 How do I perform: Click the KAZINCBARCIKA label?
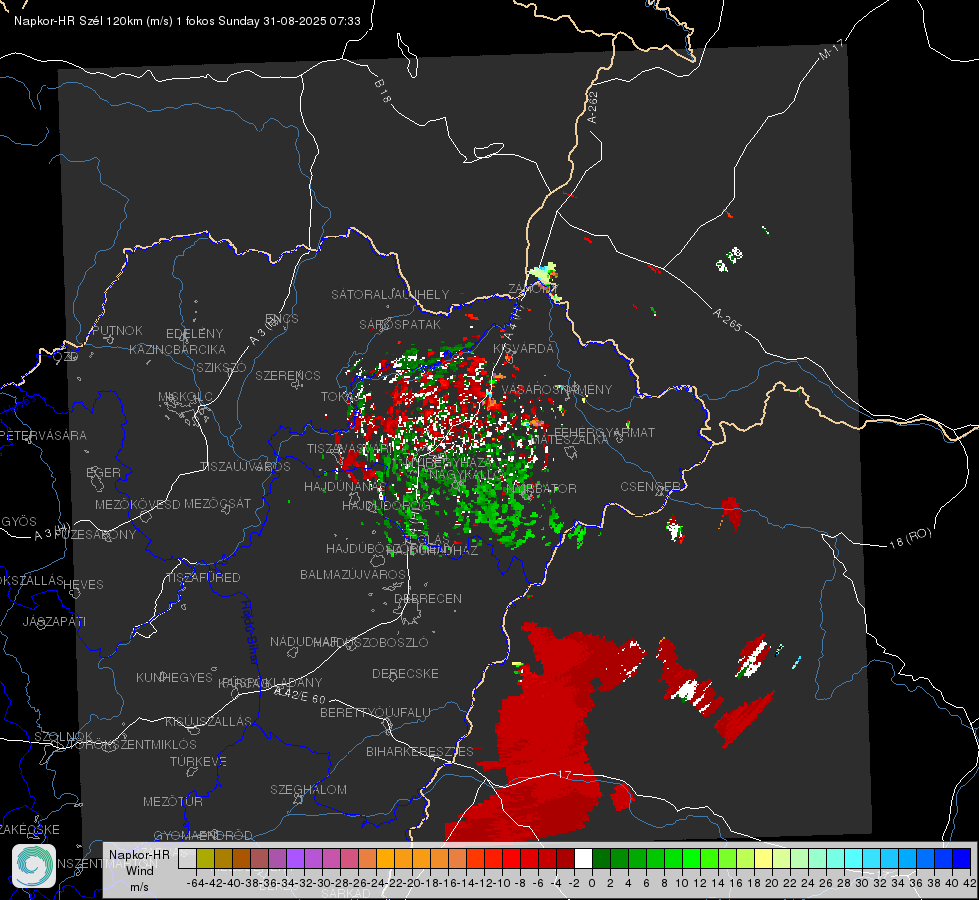[177, 349]
